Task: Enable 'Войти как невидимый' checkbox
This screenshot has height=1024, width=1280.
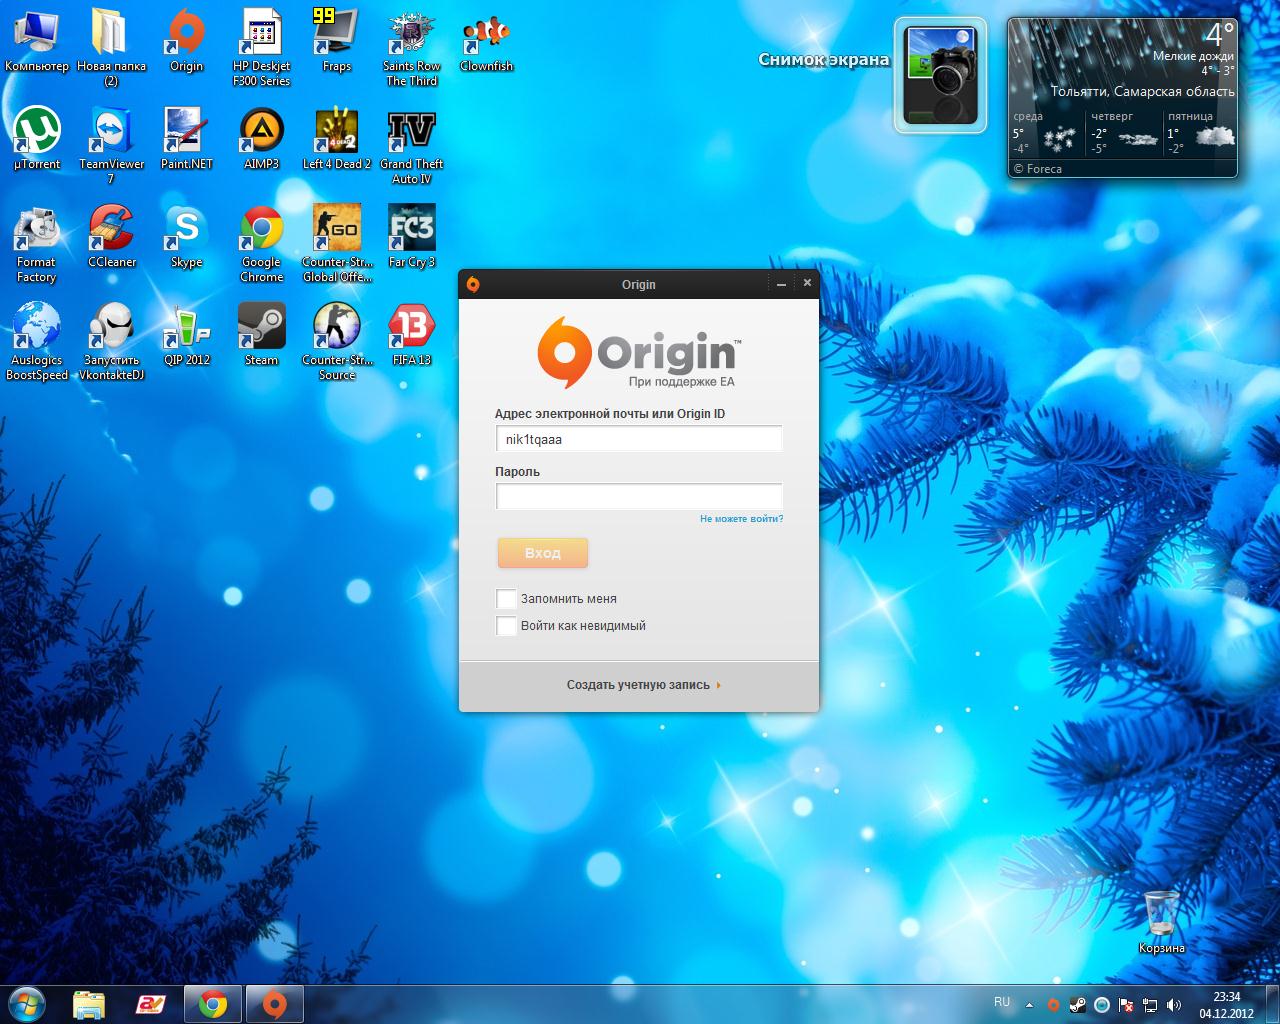Action: coord(506,626)
